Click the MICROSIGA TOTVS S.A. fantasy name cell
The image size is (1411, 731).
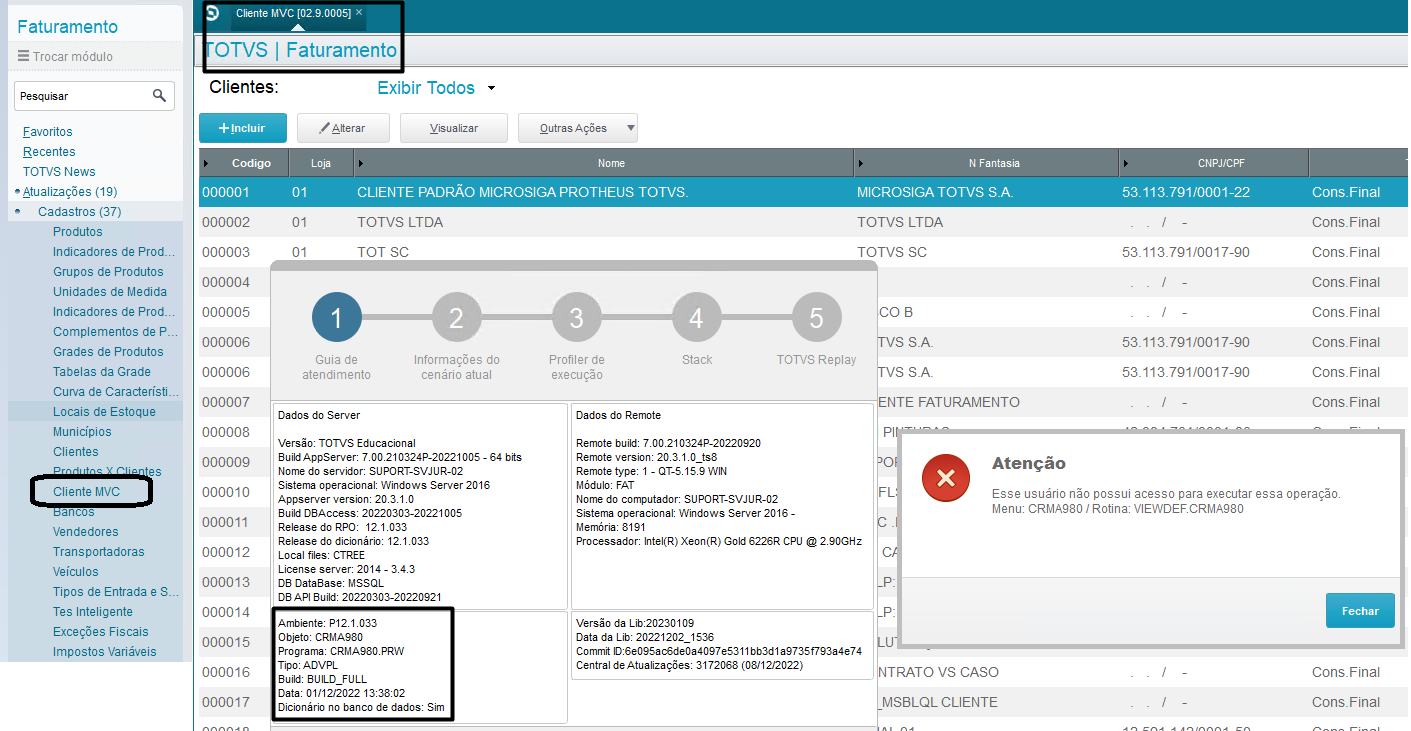[x=935, y=192]
